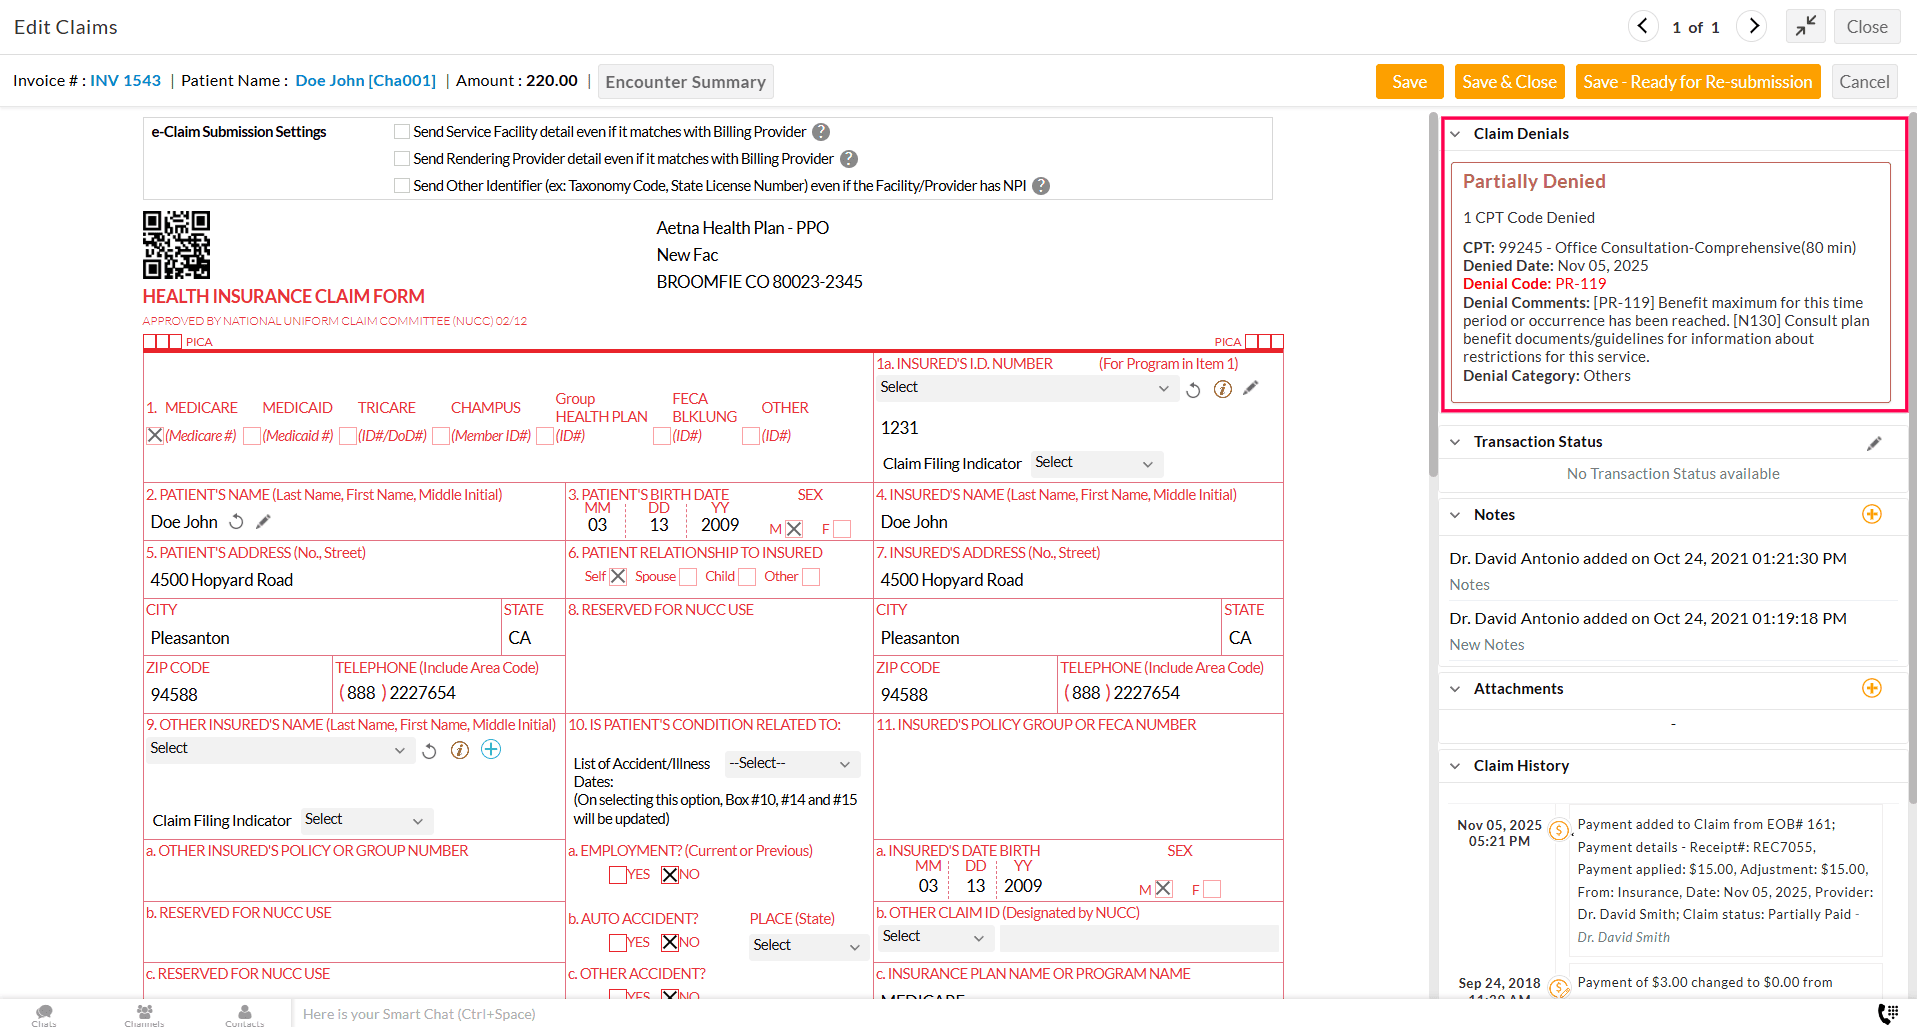Add a new note with the plus icon
This screenshot has width=1917, height=1027.
tap(1872, 514)
